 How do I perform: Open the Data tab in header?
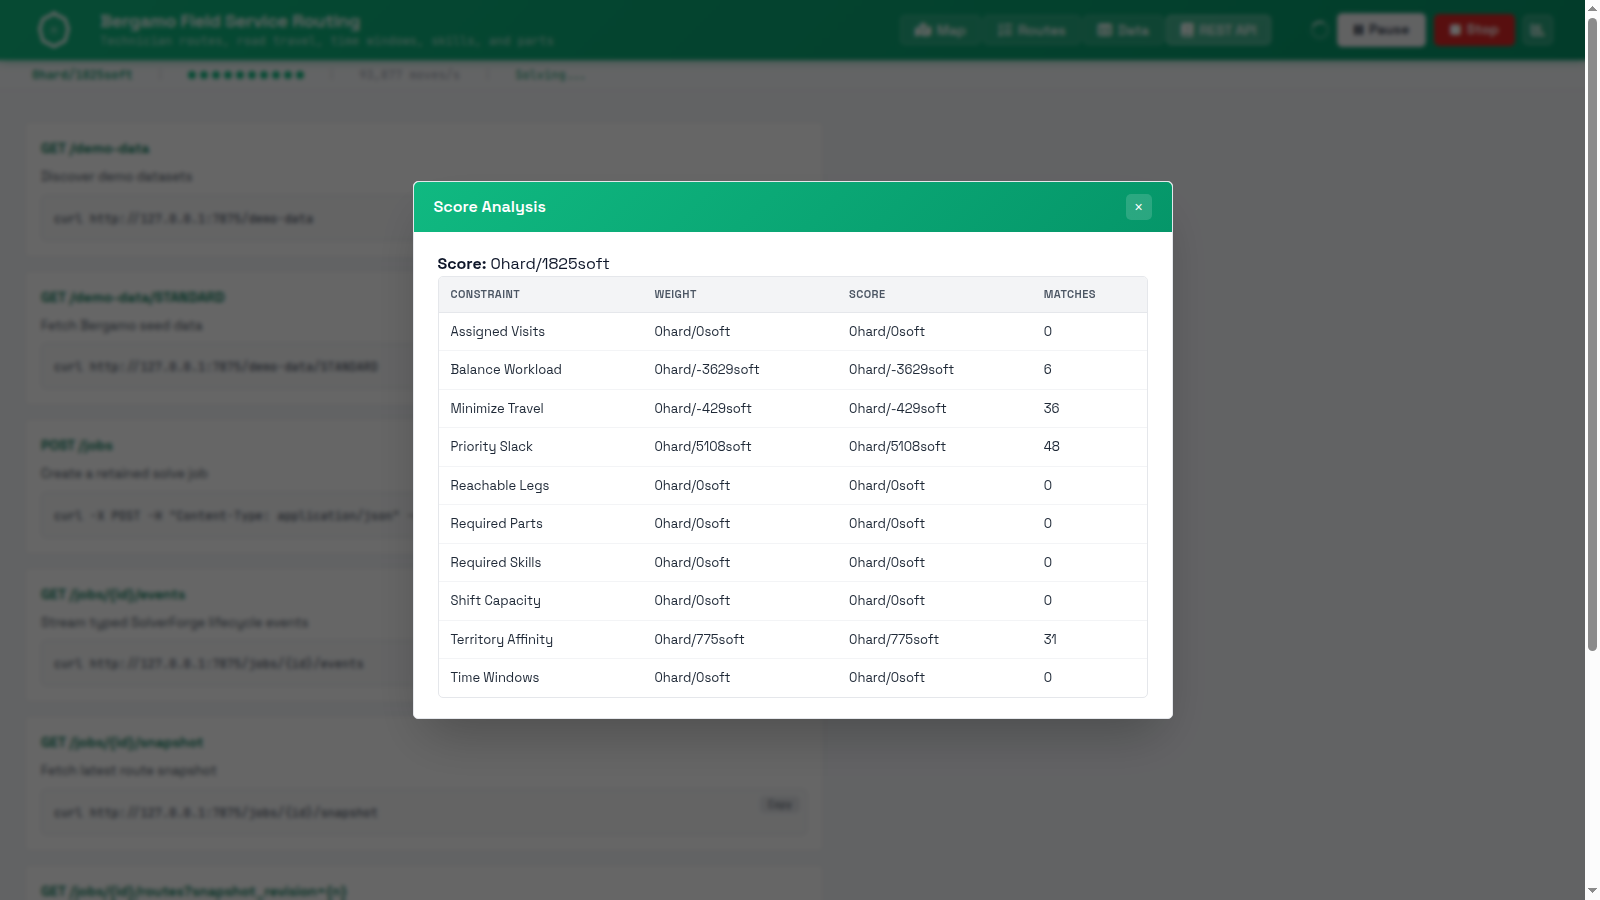tap(1123, 30)
